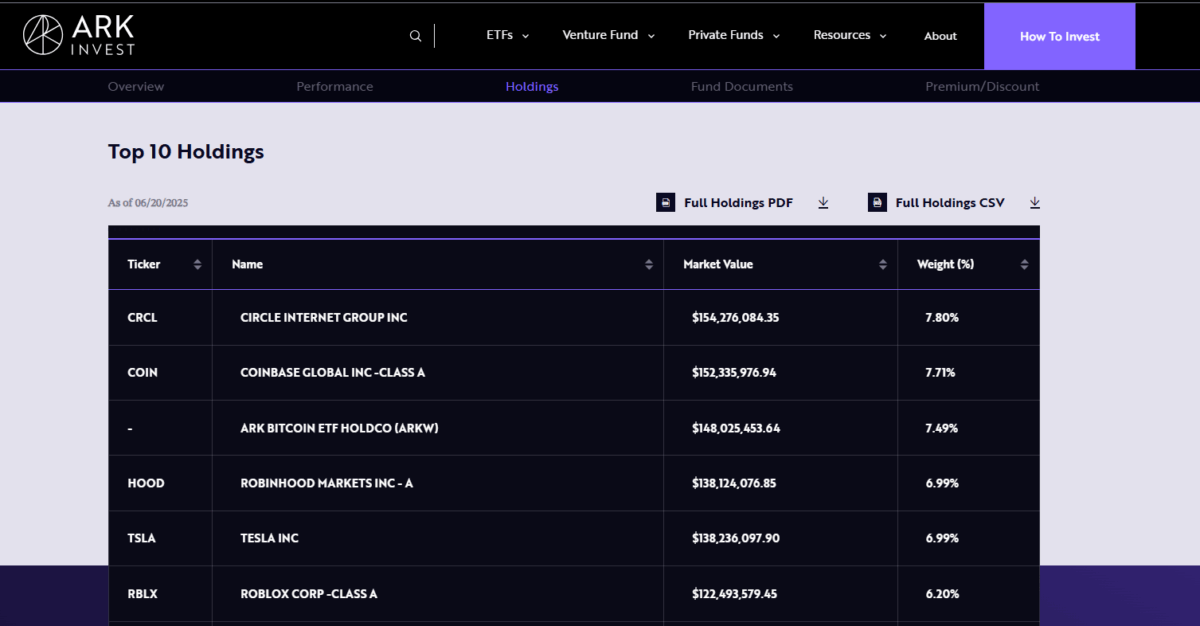Click the ARK Invest logo
Image resolution: width=1200 pixels, height=626 pixels.
tap(79, 35)
